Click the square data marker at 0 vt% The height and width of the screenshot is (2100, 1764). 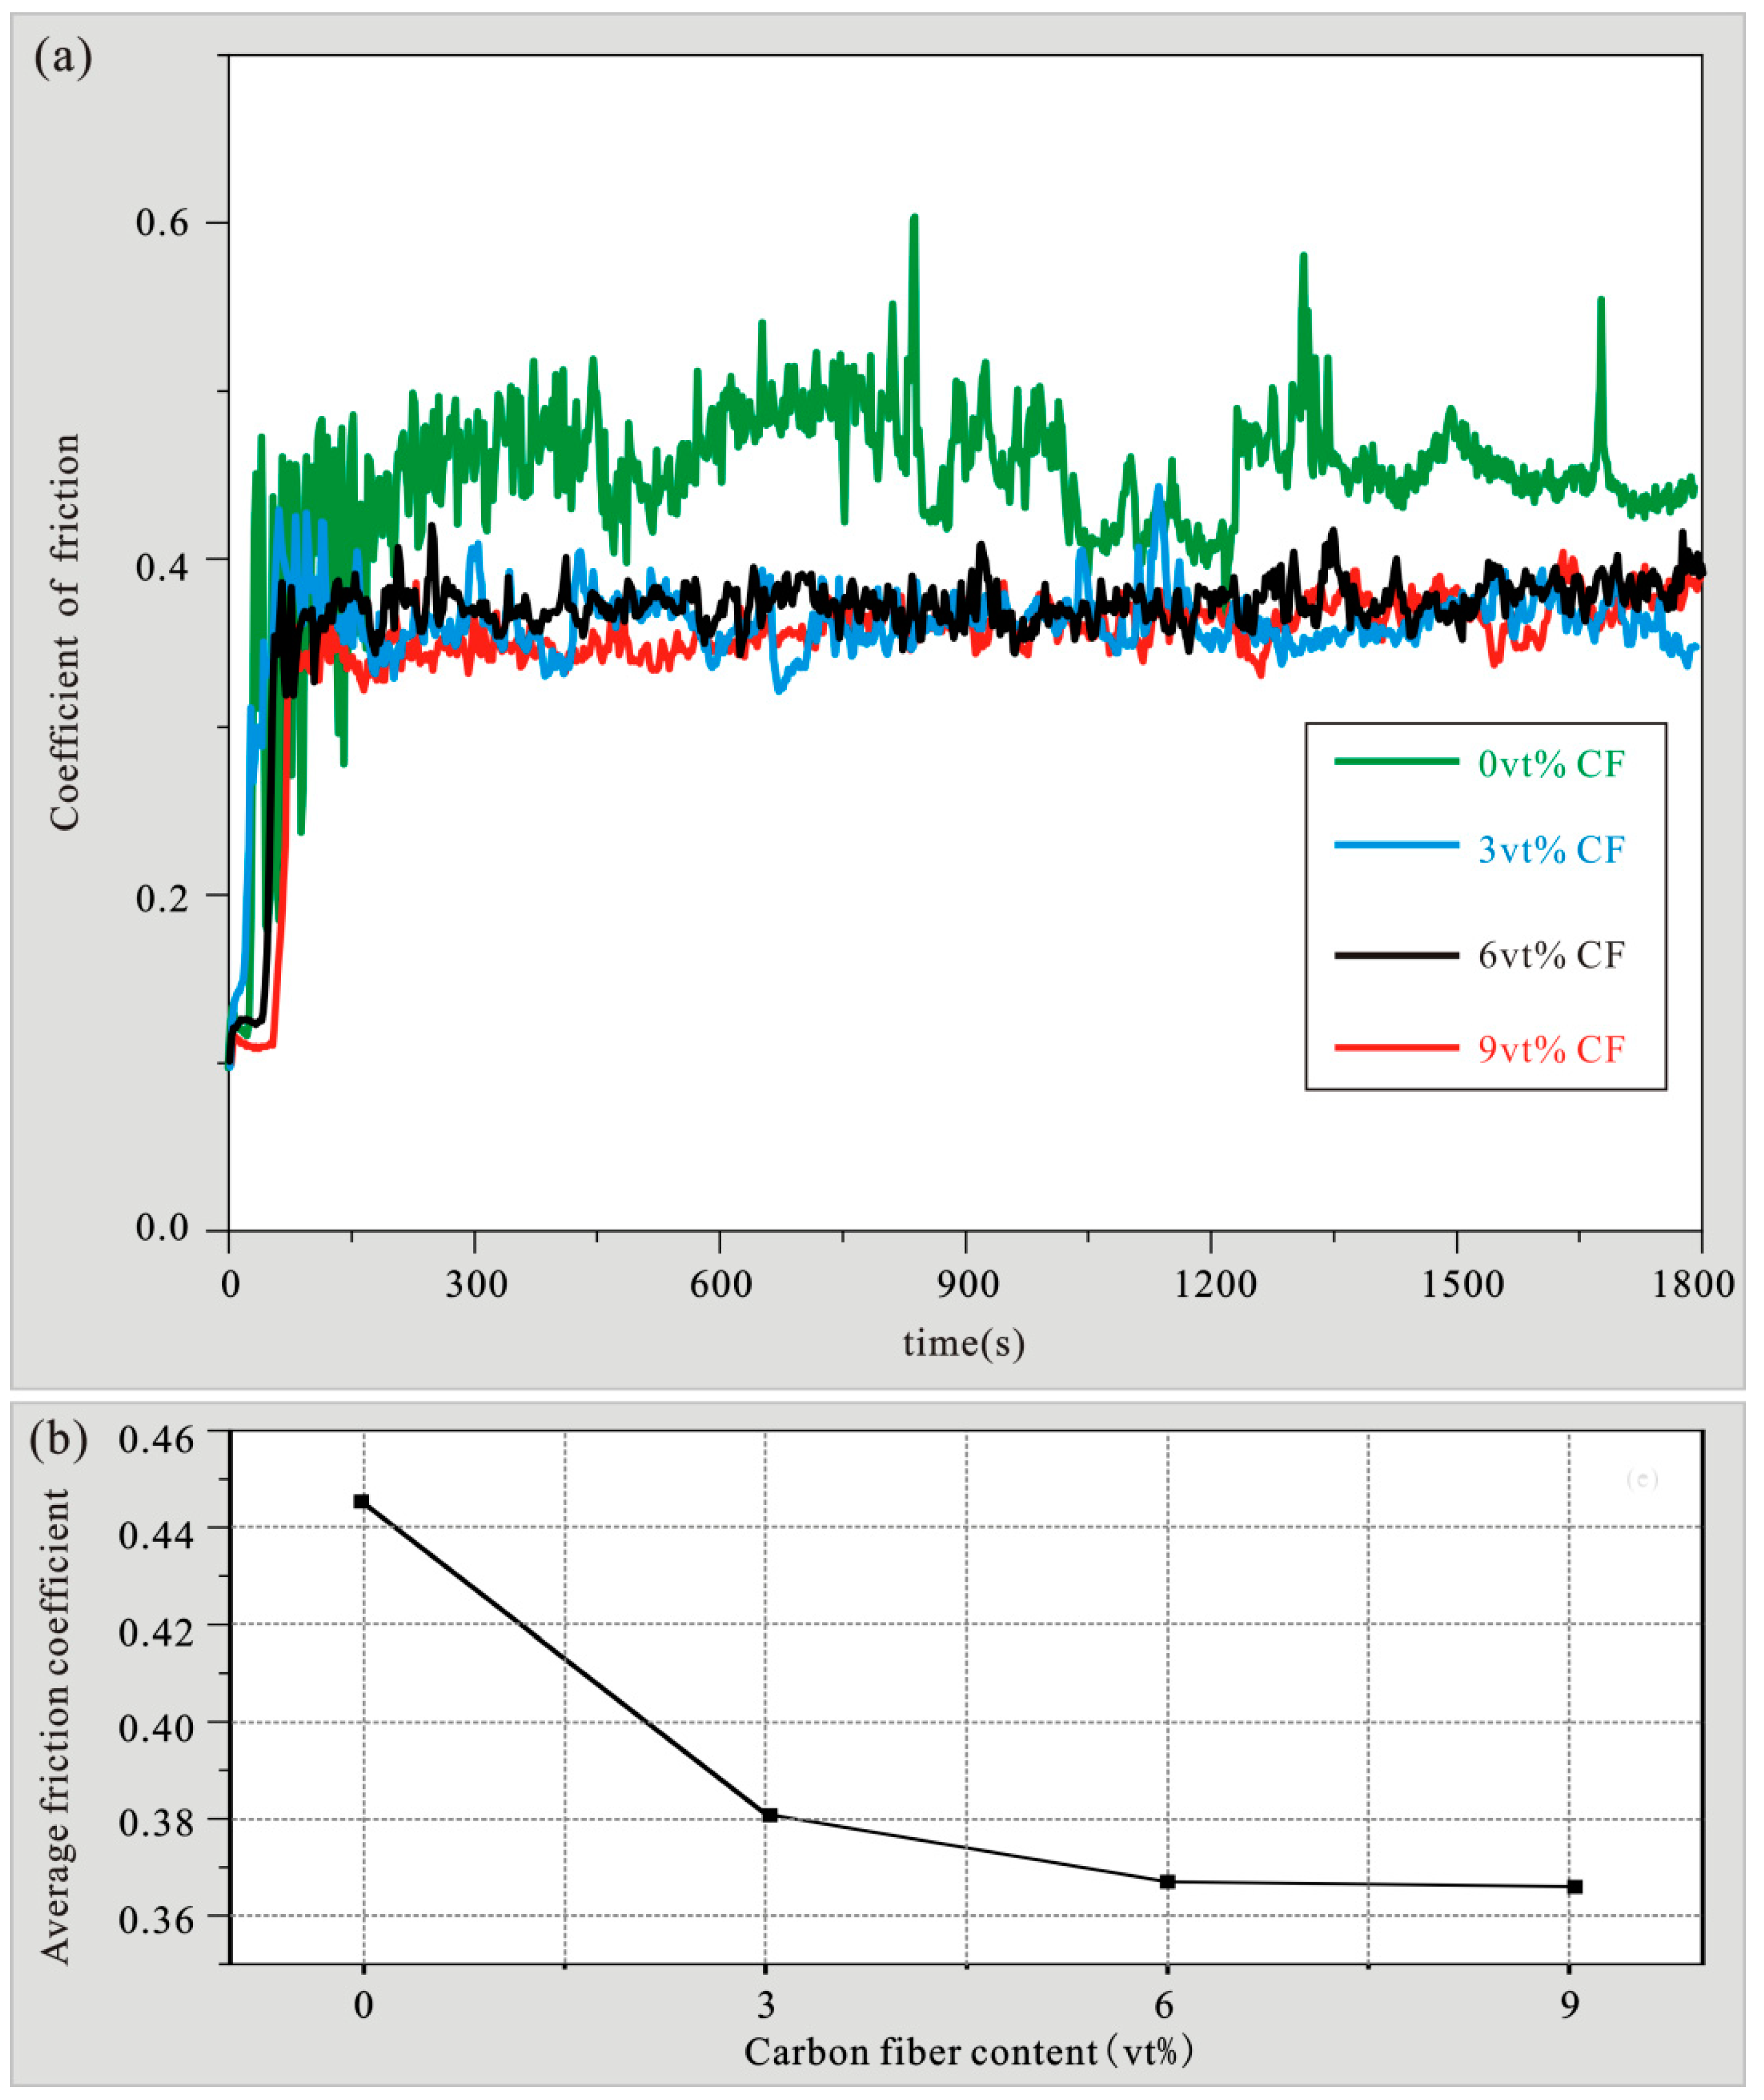[x=362, y=1501]
